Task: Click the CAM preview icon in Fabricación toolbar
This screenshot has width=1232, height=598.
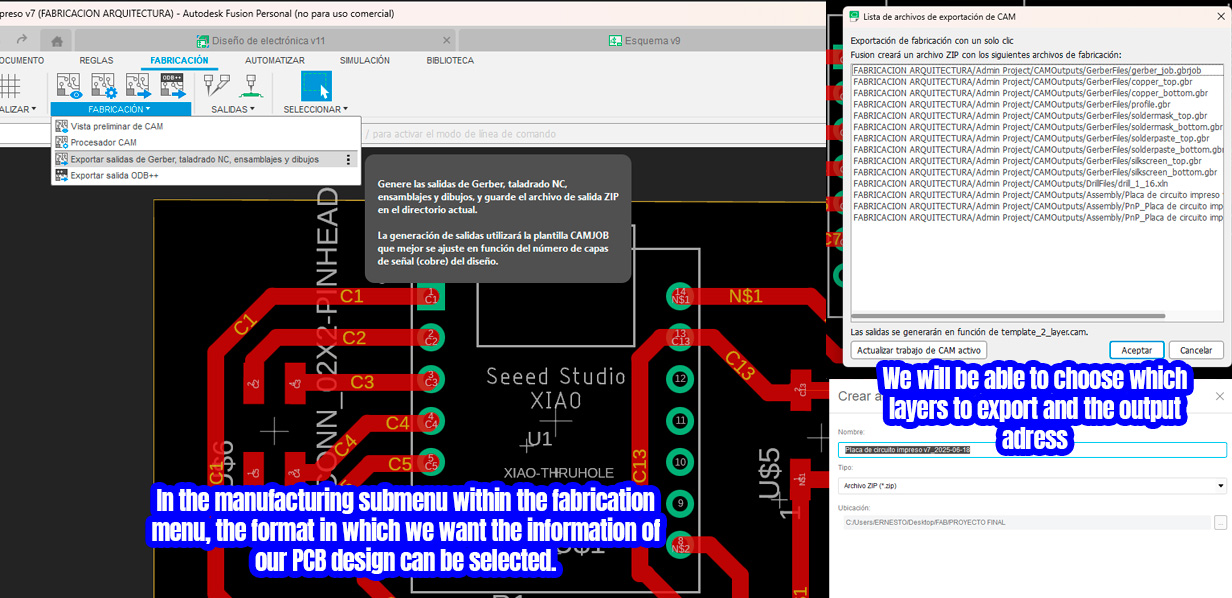Action: click(69, 85)
